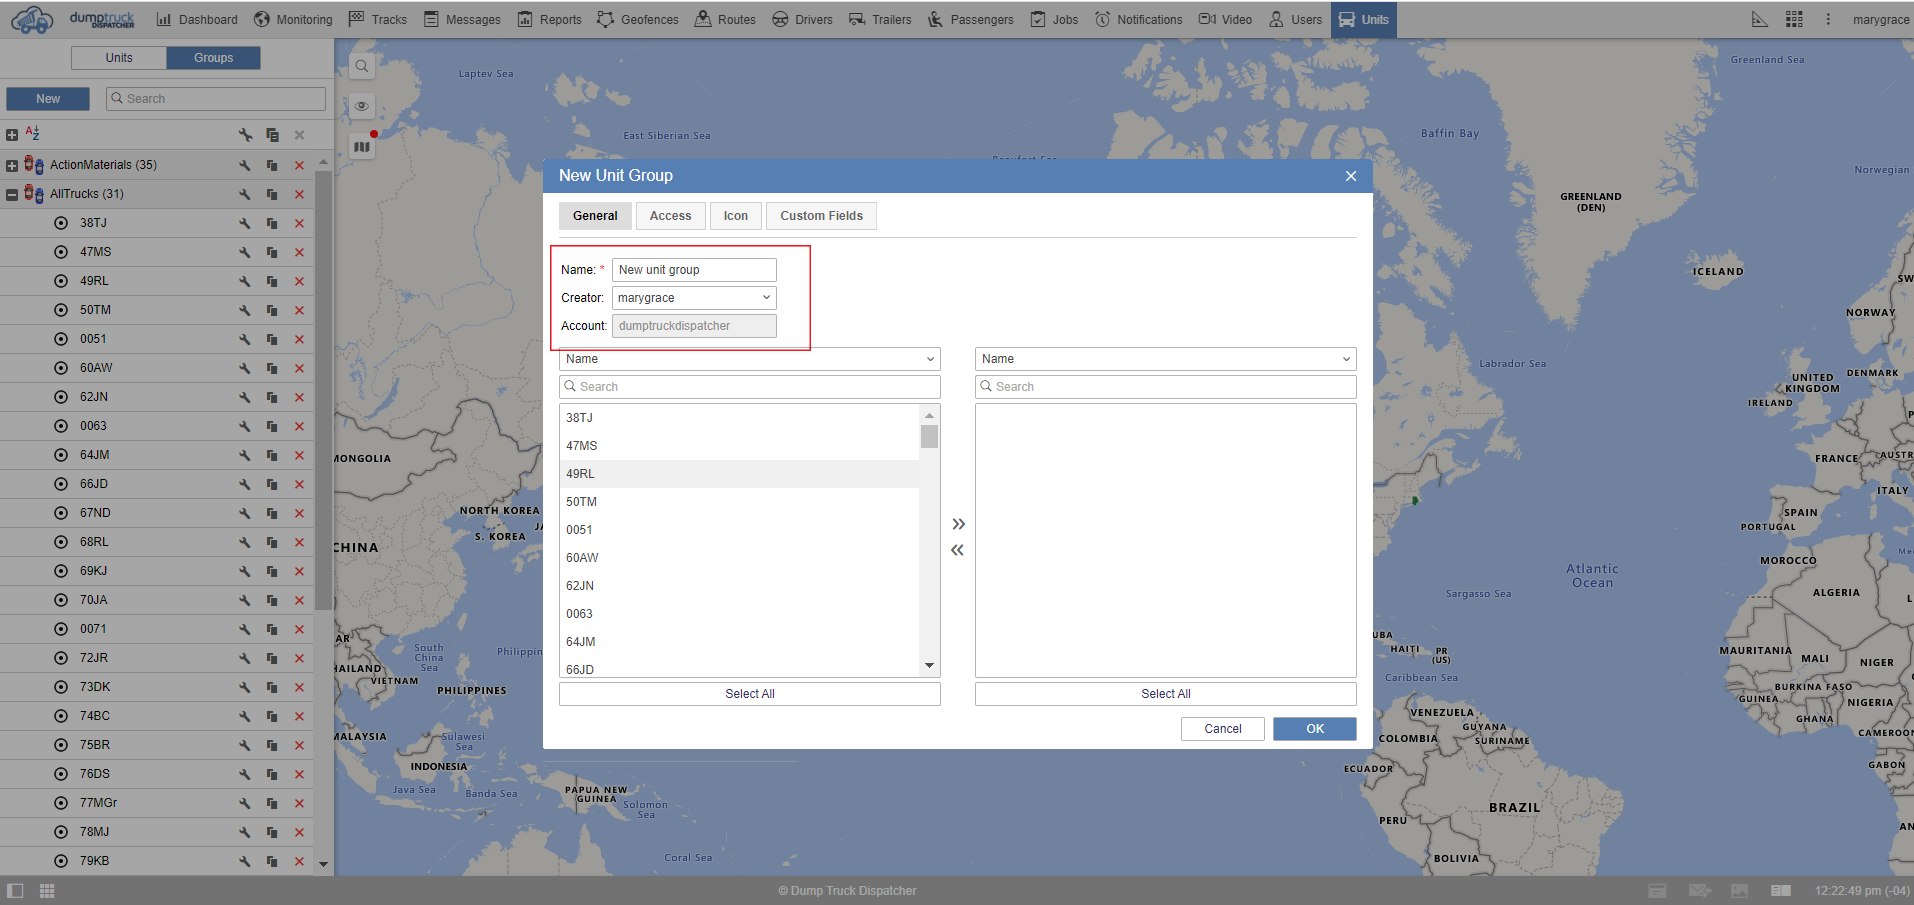The height and width of the screenshot is (905, 1914).
Task: Toggle the eye visibility icon on map
Action: tap(362, 106)
